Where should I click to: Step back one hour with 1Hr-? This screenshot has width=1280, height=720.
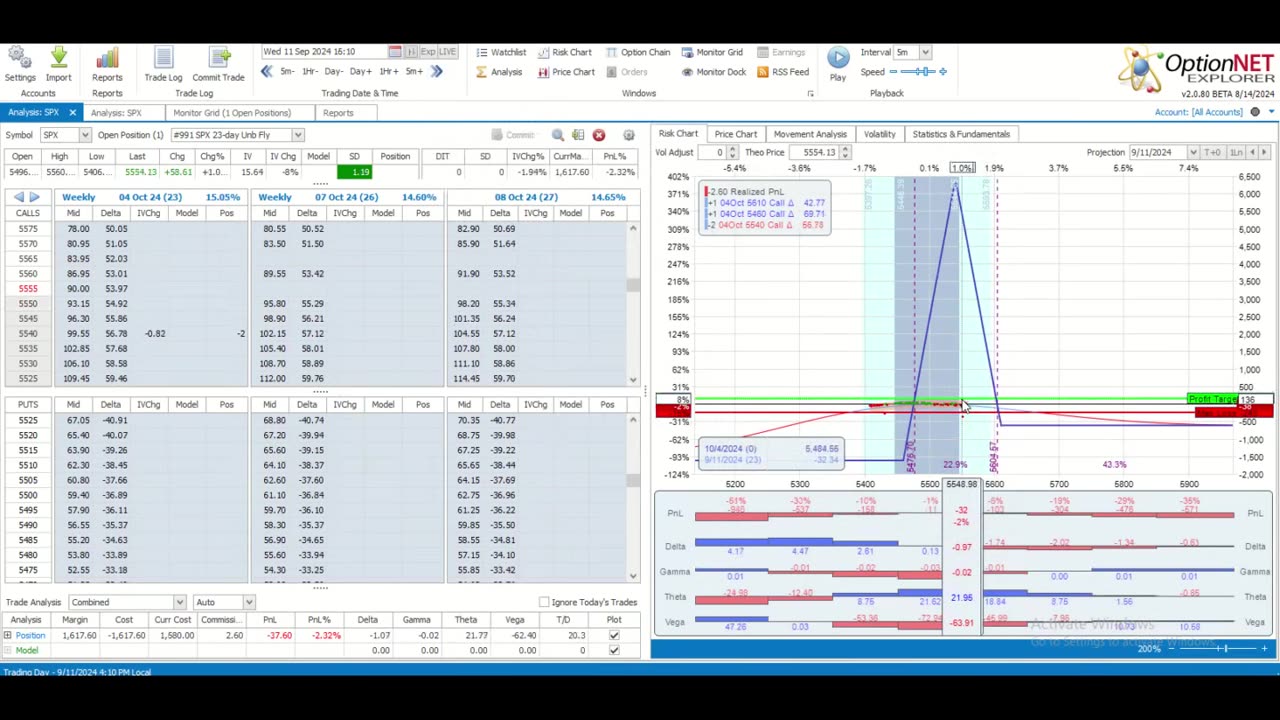coord(310,71)
